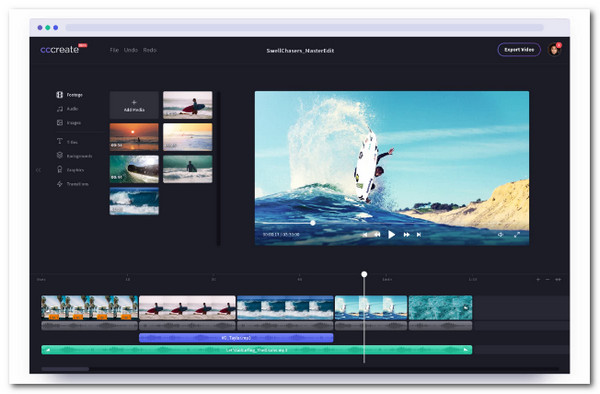Click the preview progress slider knob
The height and width of the screenshot is (394, 600).
[313, 223]
